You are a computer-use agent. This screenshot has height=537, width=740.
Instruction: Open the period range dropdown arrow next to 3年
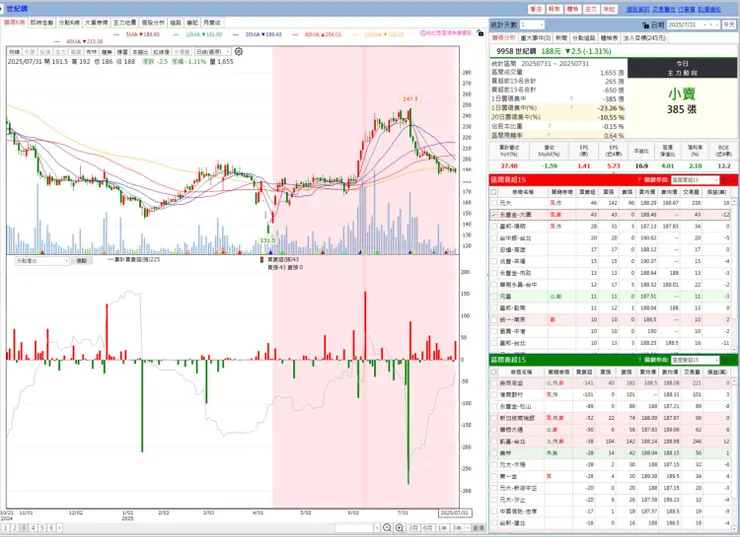[x=467, y=528]
